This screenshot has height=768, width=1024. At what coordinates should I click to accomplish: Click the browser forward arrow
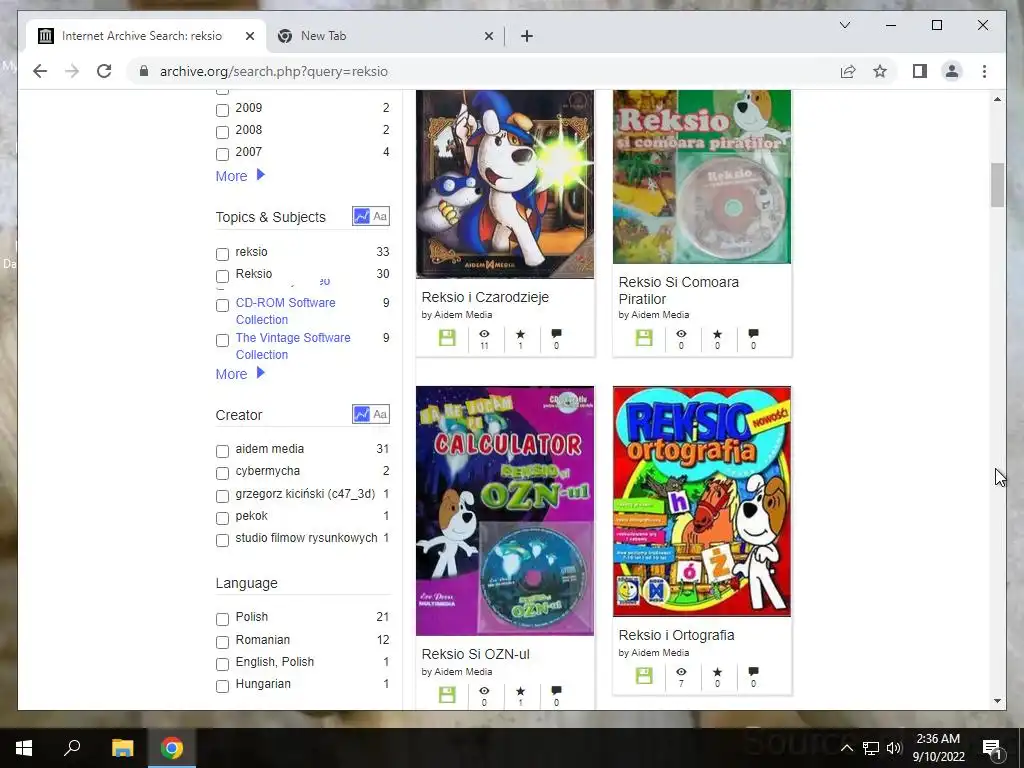(72, 71)
